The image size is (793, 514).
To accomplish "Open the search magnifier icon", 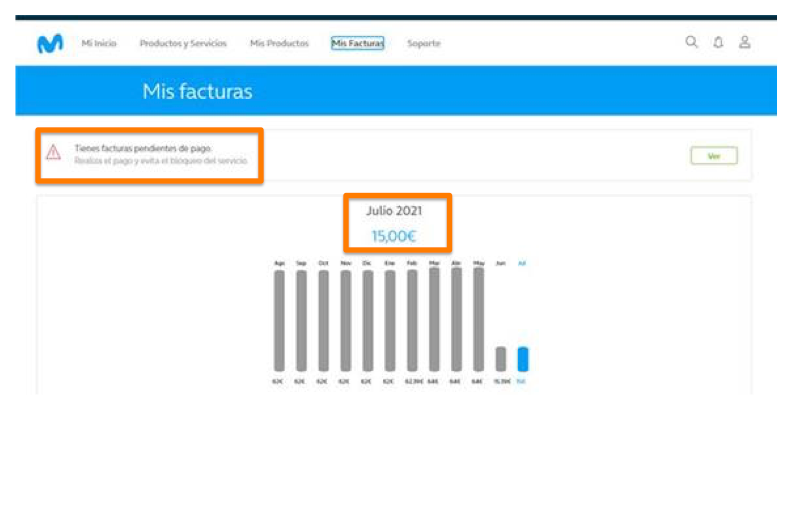I will pyautogui.click(x=691, y=42).
